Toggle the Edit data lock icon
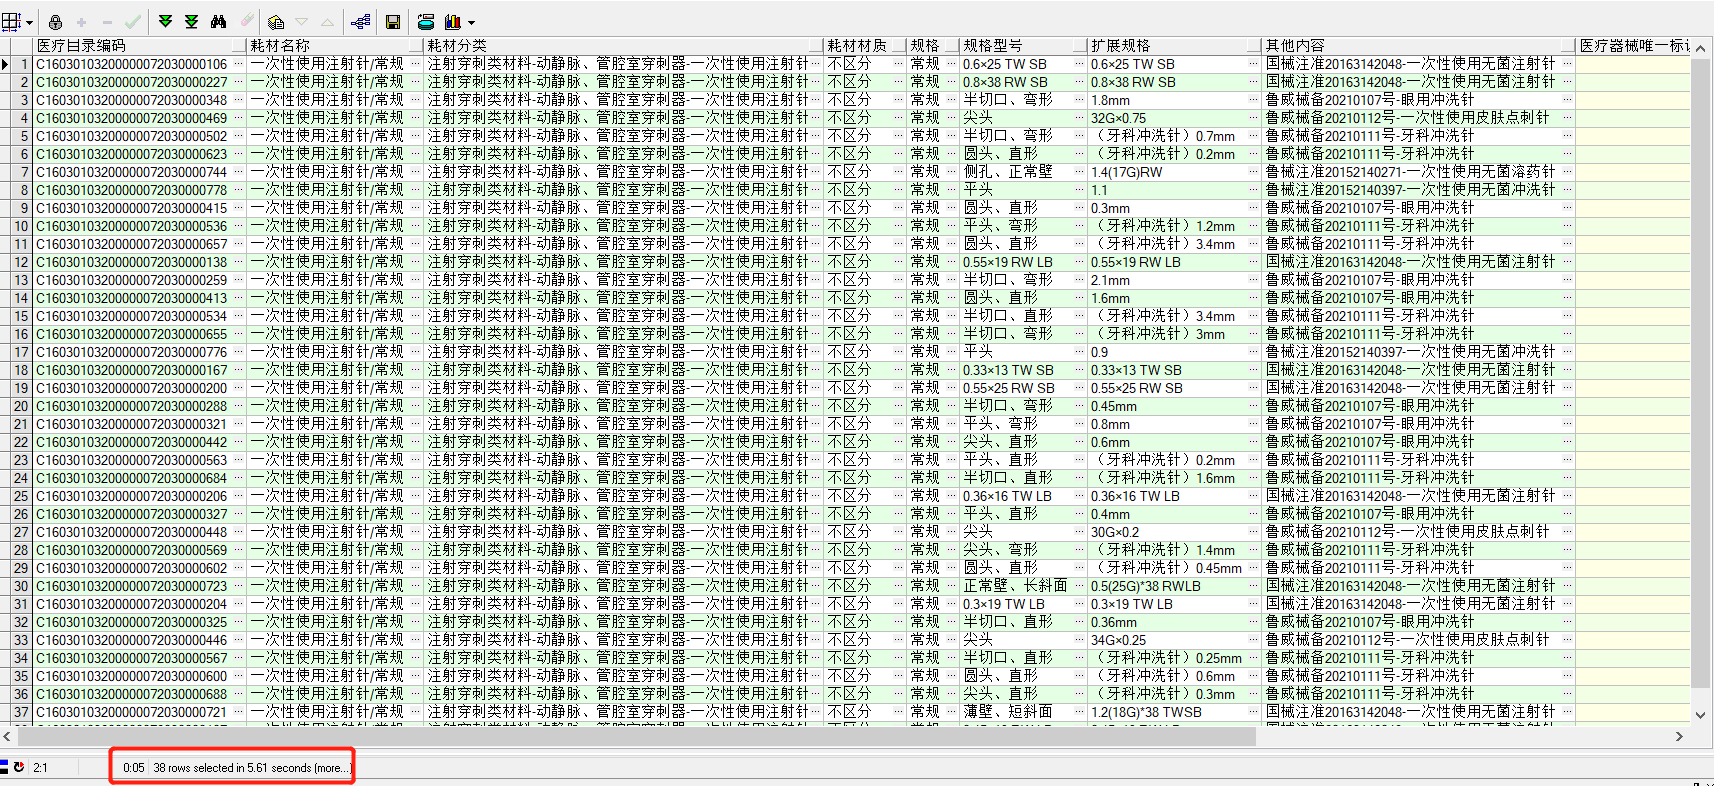The image size is (1714, 786). click(55, 22)
